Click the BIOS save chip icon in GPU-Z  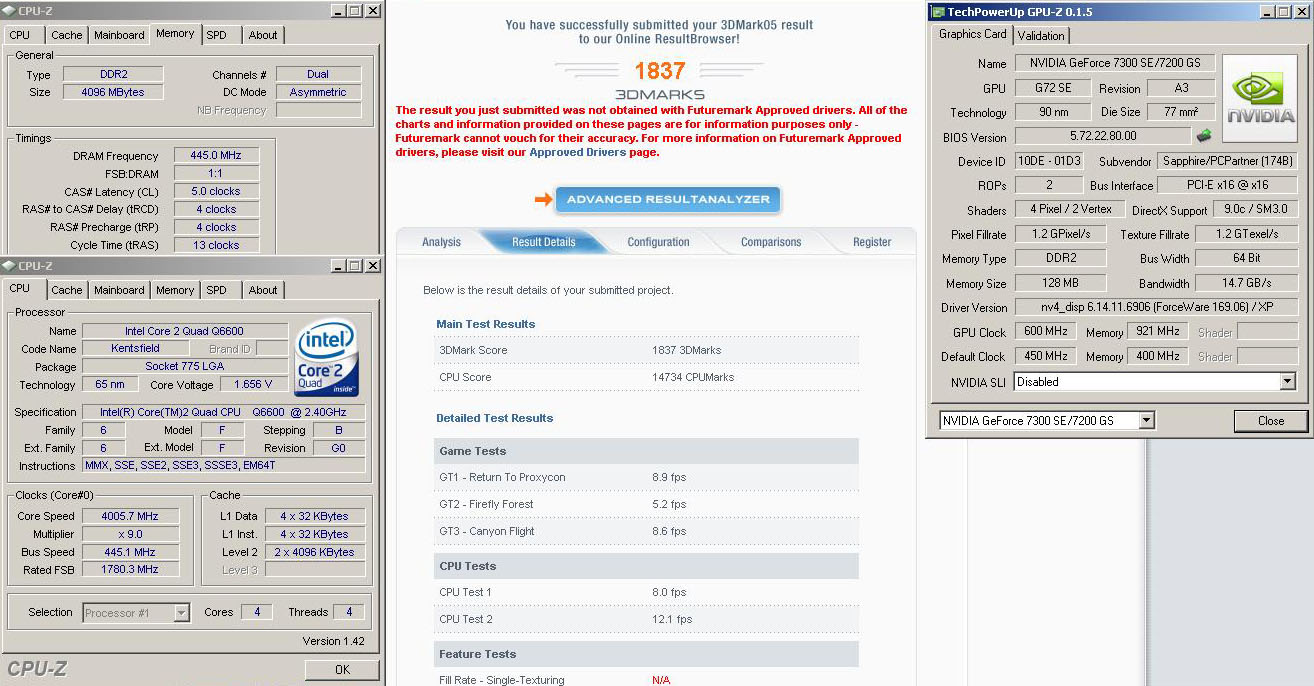click(x=1204, y=136)
